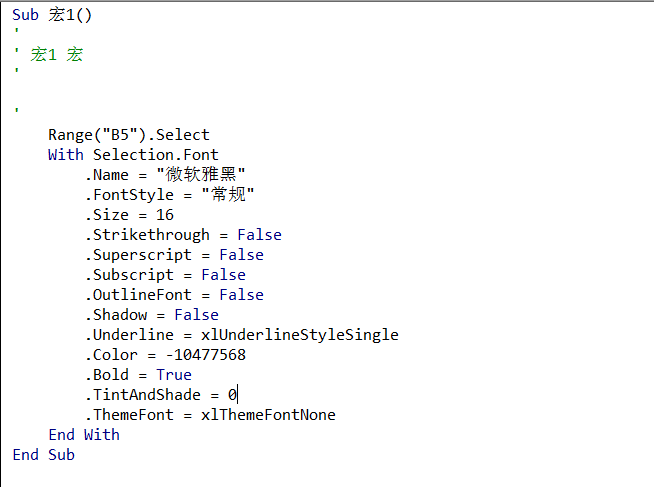
Task: Click the End With statement
Action: pos(83,435)
